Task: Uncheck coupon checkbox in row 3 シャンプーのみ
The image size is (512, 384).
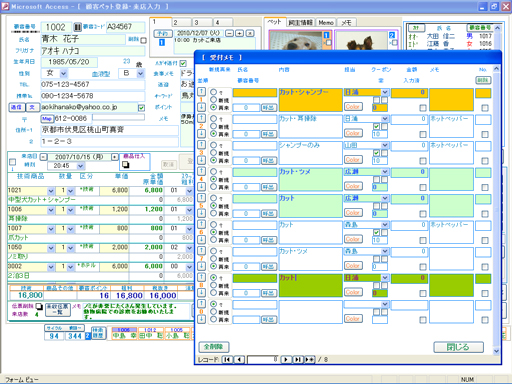Action: click(376, 153)
